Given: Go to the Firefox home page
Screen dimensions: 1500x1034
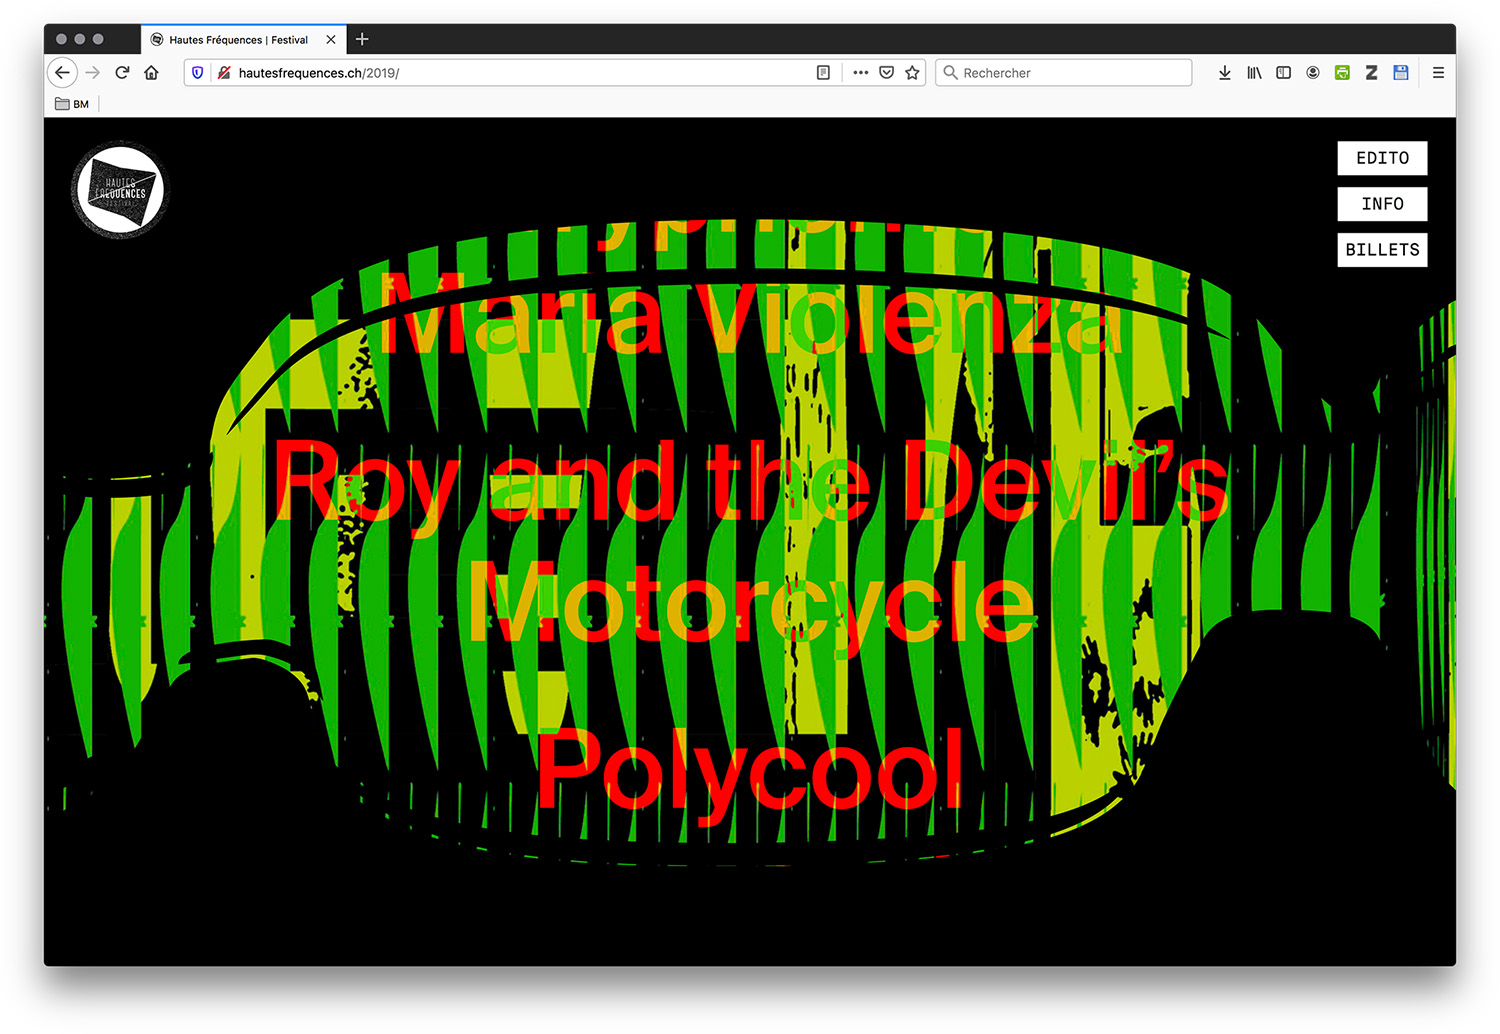Looking at the screenshot, I should tap(152, 72).
